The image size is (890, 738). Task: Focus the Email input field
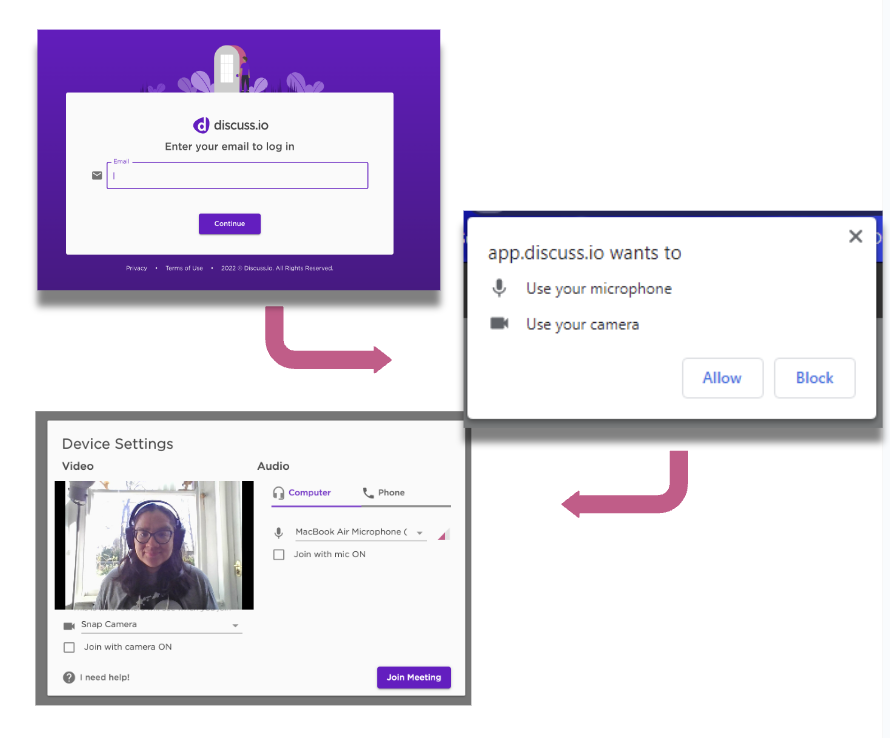pos(237,175)
